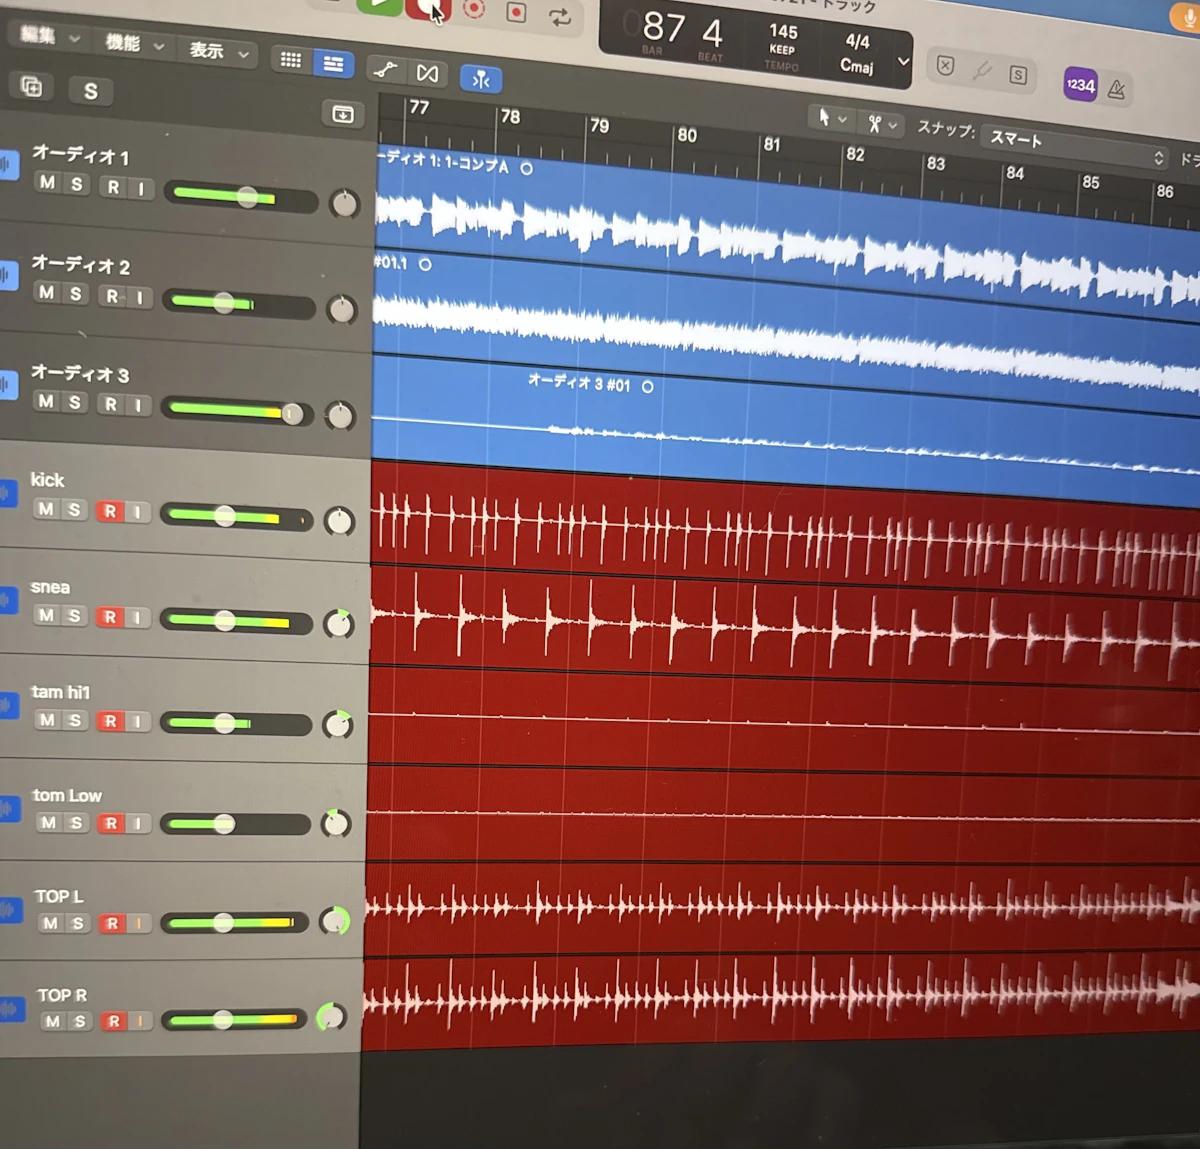Click the TOP R pan knob
Viewport: 1200px width, 1149px height.
[331, 1017]
